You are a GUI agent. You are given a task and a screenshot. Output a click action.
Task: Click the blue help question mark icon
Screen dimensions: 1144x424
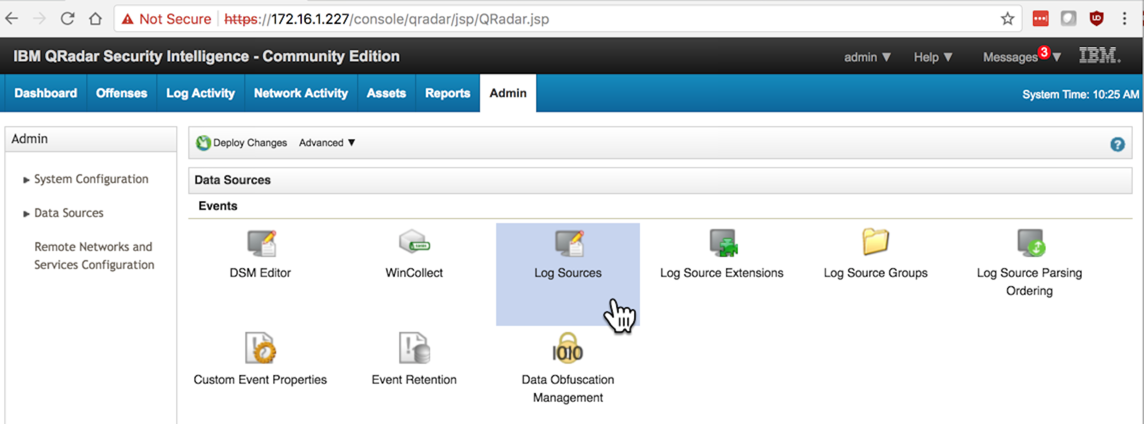(1118, 144)
